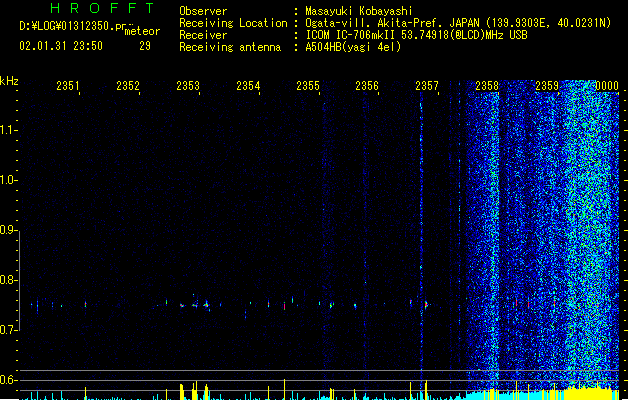
Task: Click time marker 2359
Action: [x=547, y=86]
